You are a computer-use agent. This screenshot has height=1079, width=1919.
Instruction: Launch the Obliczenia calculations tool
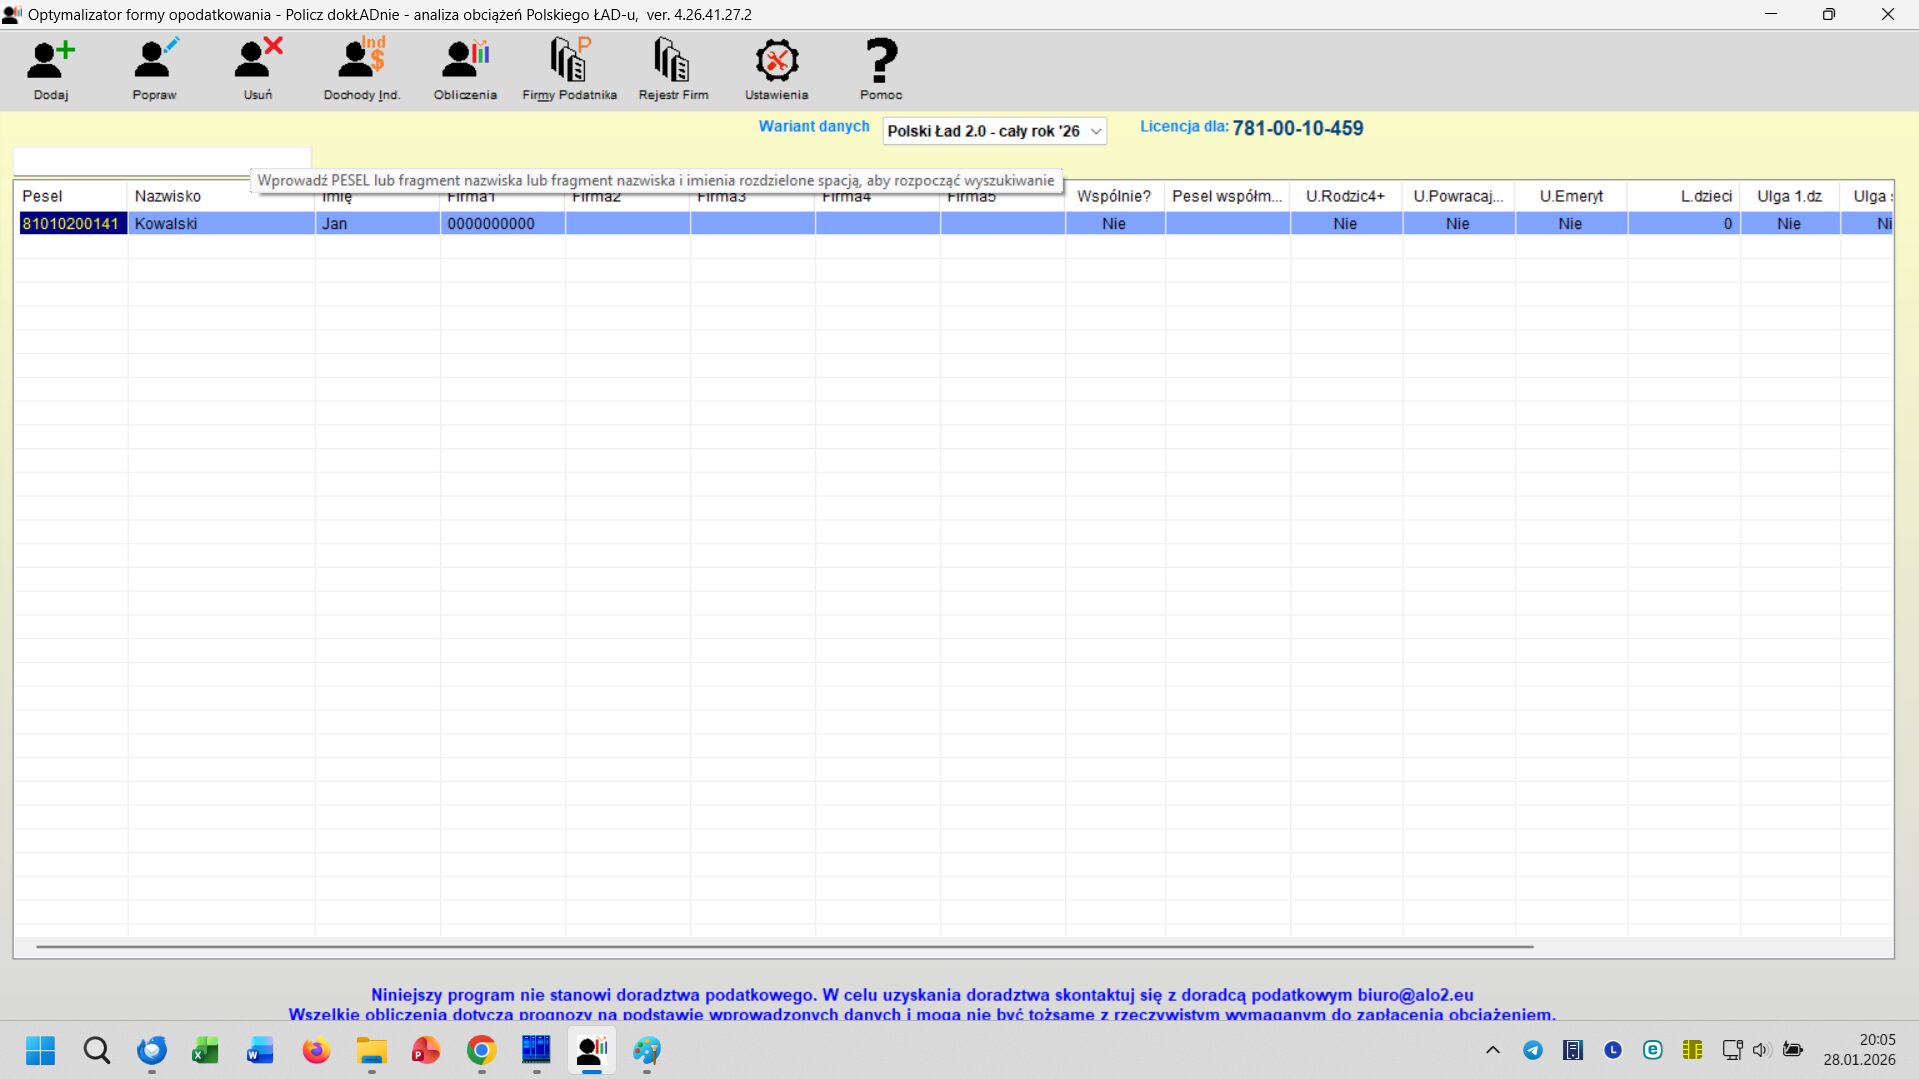465,68
